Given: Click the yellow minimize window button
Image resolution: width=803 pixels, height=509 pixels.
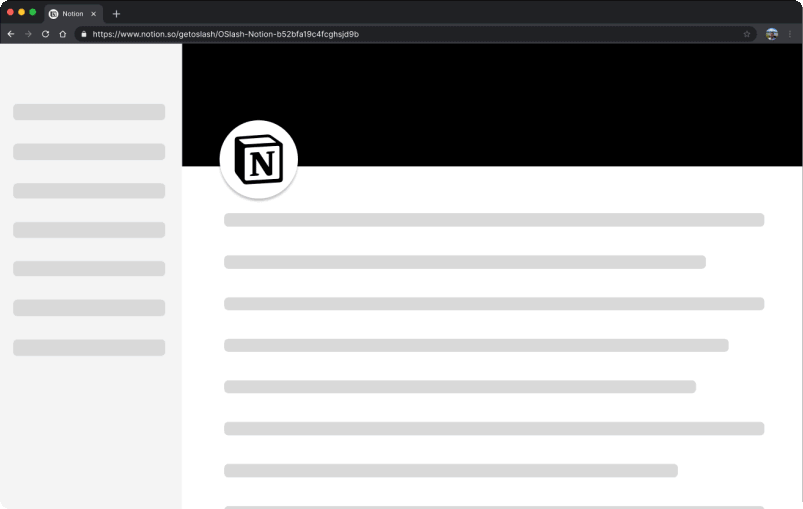Looking at the screenshot, I should point(22,12).
